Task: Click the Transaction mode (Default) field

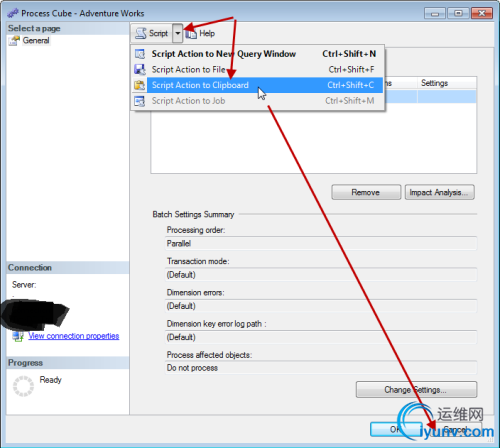Action: [x=321, y=275]
